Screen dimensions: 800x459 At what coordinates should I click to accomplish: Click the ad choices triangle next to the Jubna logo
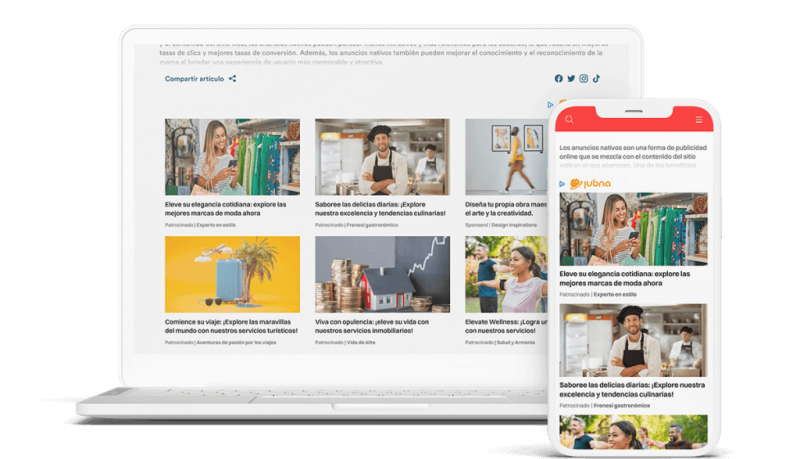pos(562,184)
